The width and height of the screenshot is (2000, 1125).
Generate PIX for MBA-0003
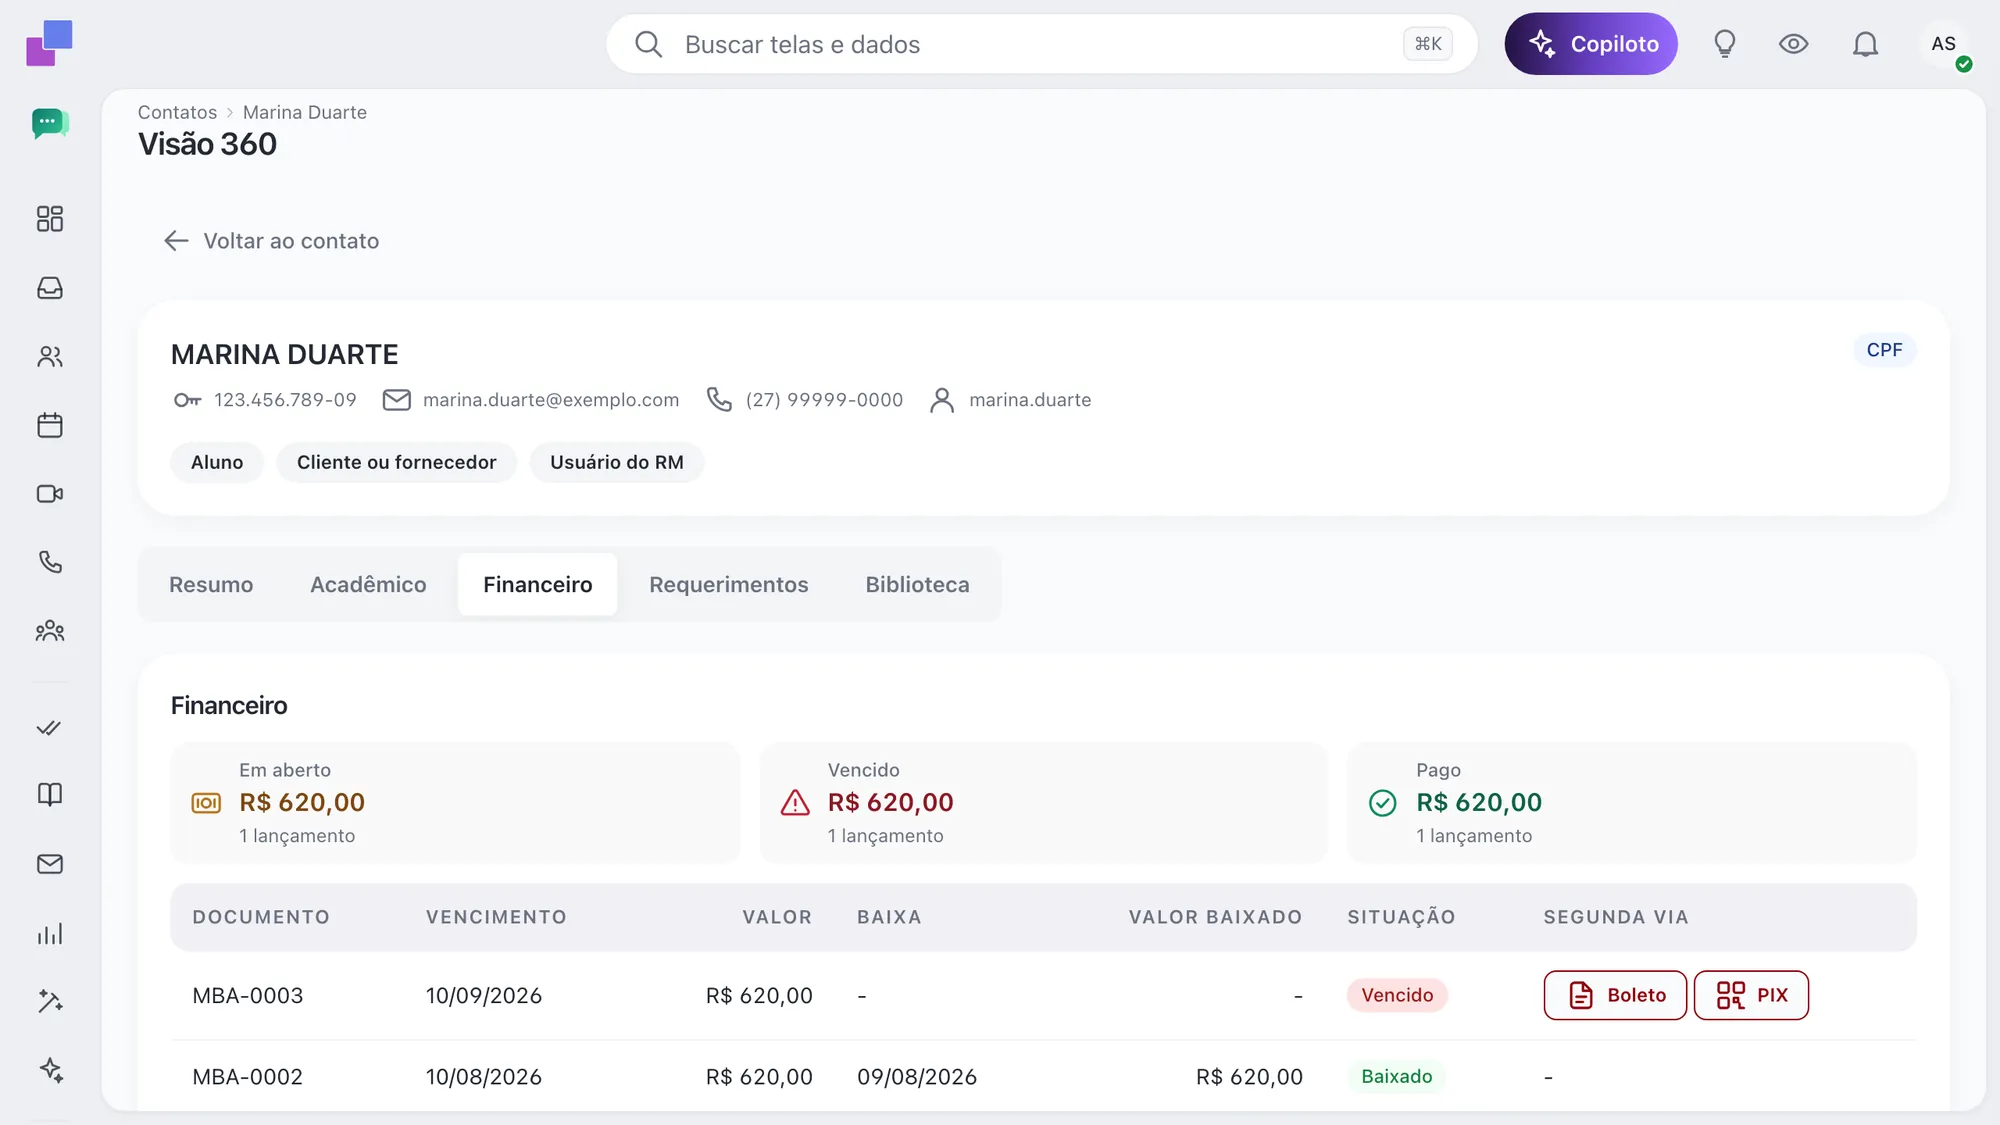click(1751, 996)
